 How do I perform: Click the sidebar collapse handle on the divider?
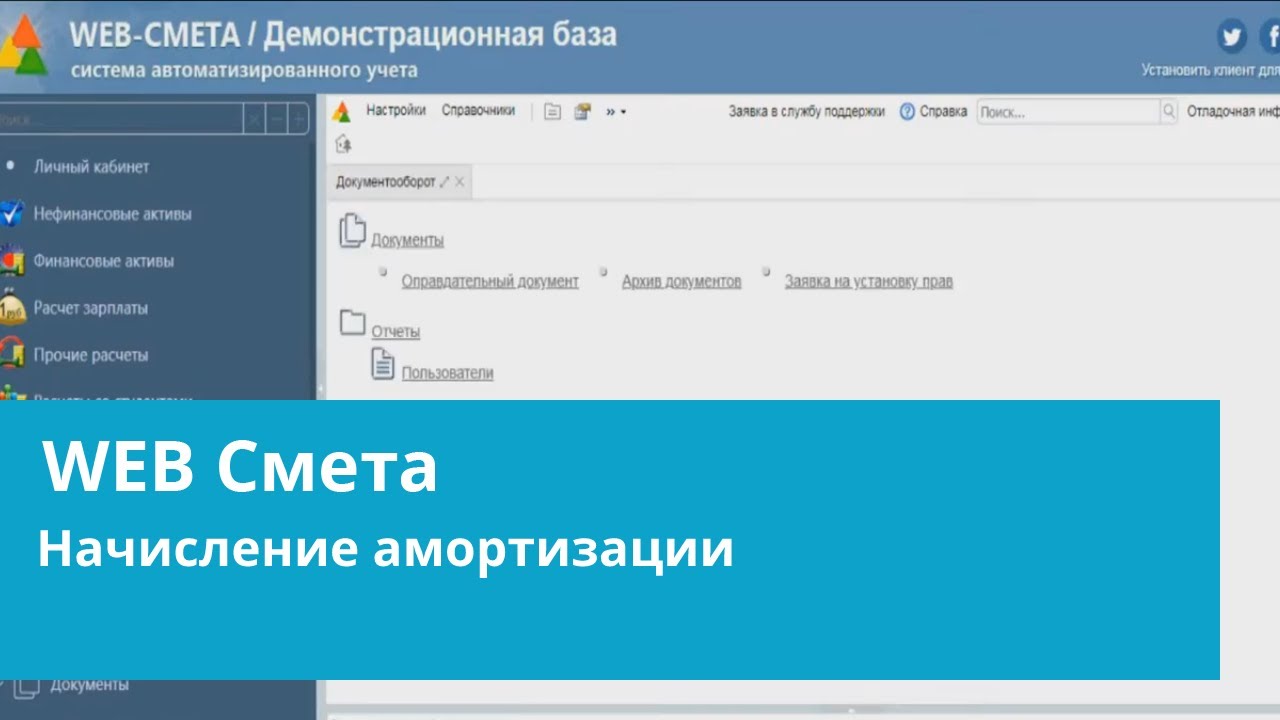tap(321, 388)
